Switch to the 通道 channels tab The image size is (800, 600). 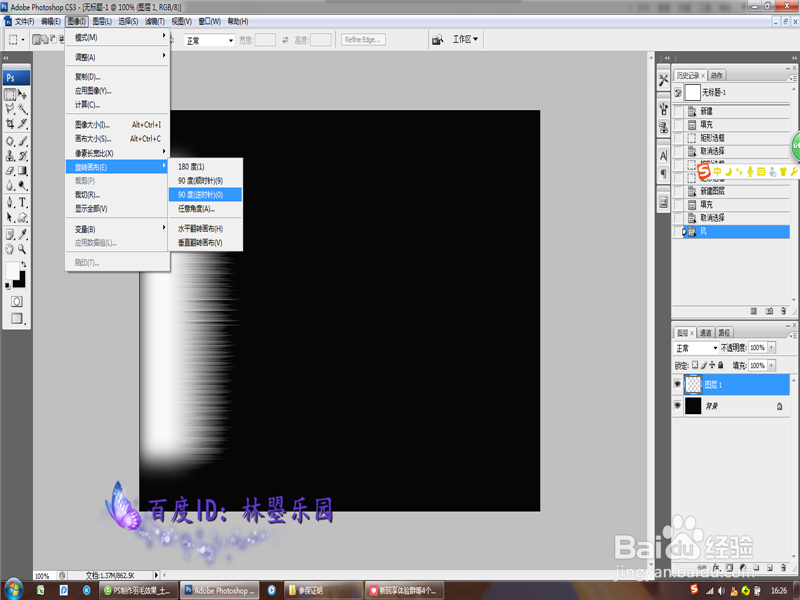706,333
